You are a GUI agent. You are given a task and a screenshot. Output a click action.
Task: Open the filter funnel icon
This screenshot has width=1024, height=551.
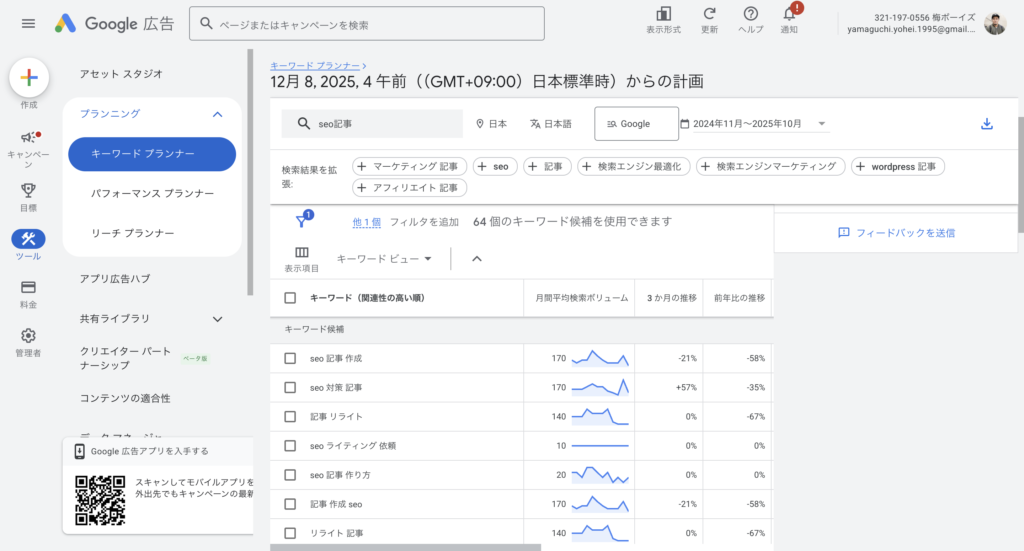(301, 221)
